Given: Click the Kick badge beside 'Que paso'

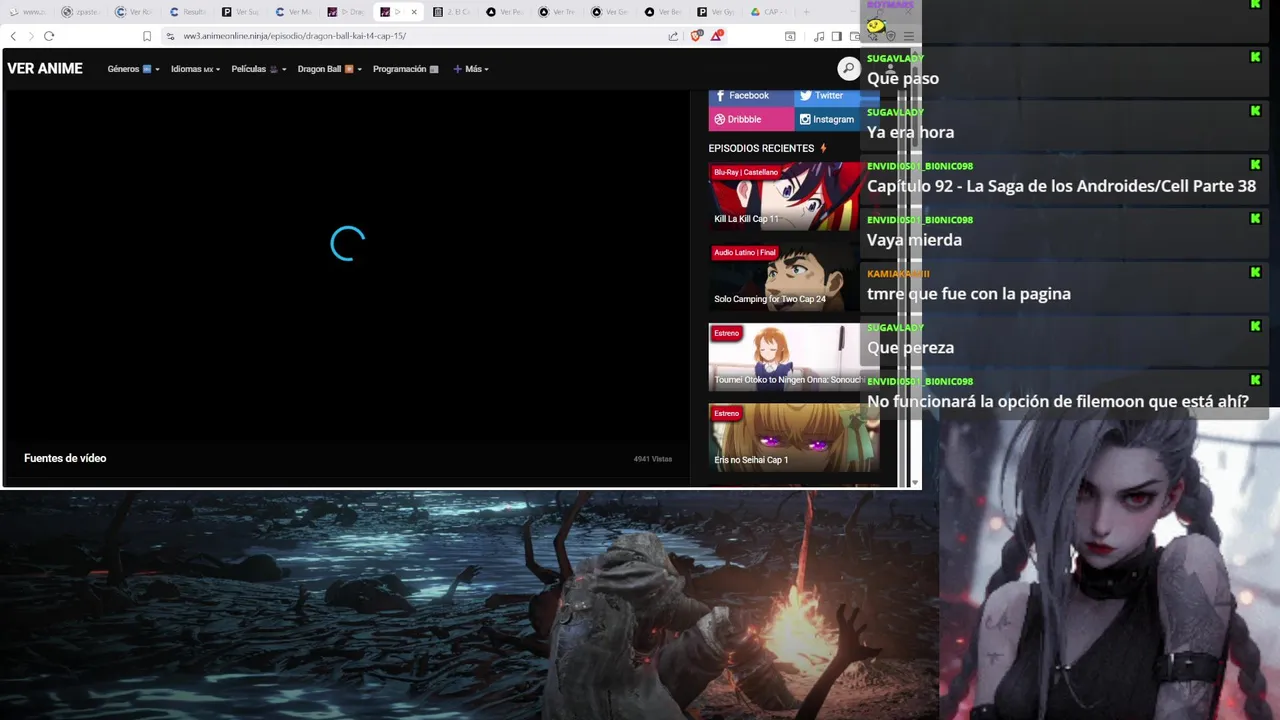Looking at the screenshot, I should [x=1255, y=57].
